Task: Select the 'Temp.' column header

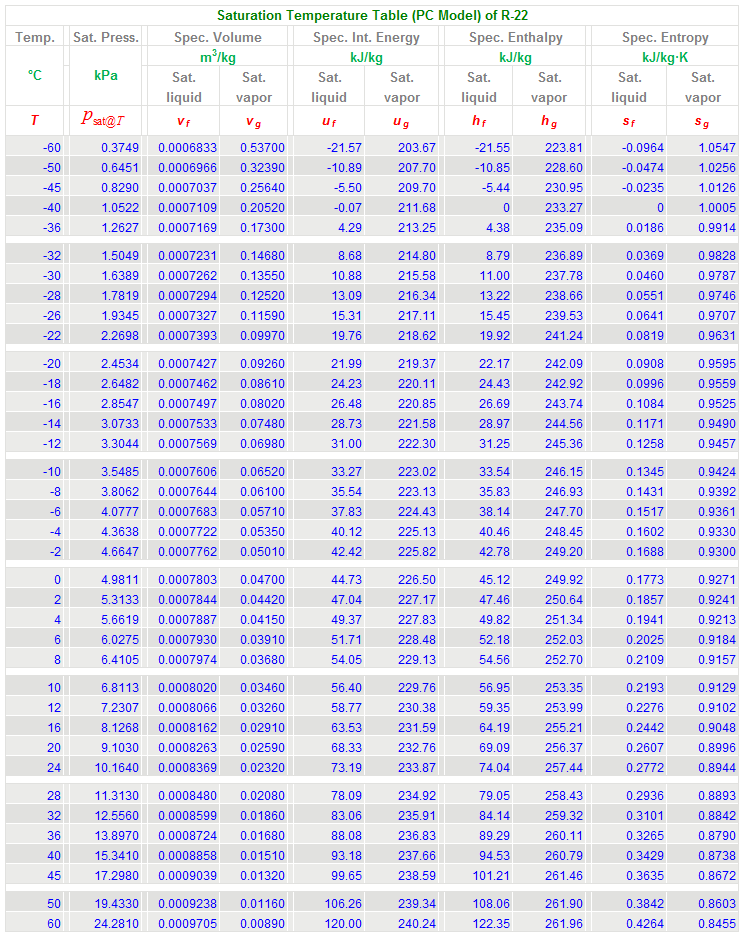Action: 35,37
